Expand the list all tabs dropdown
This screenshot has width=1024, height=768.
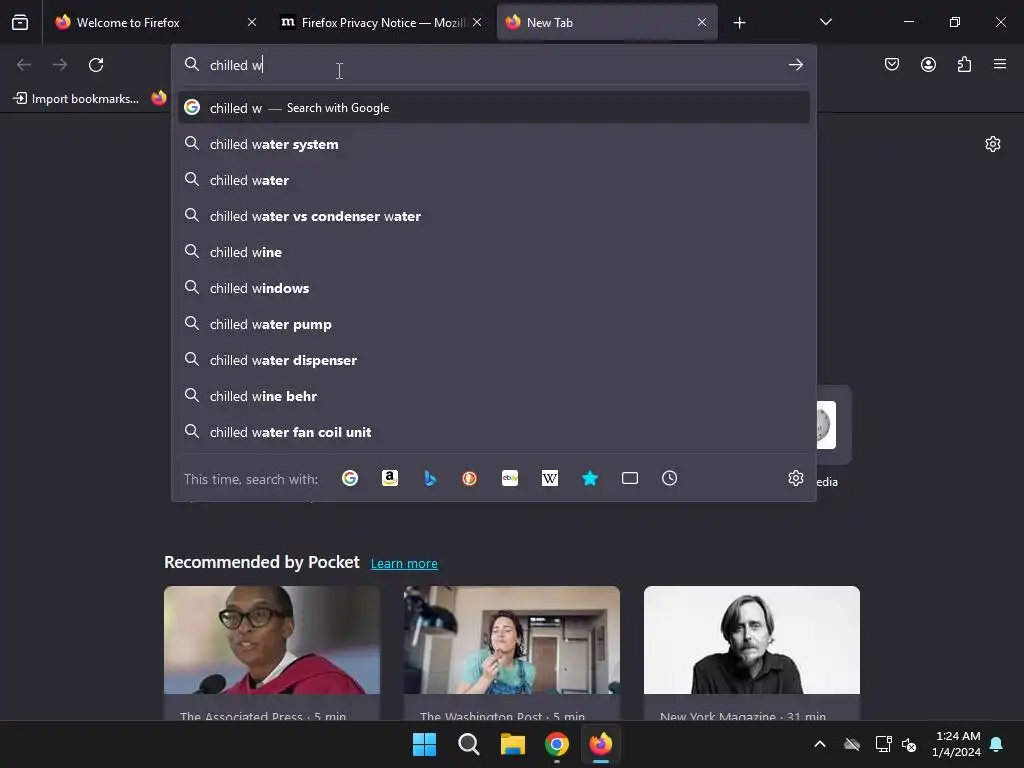tap(825, 22)
